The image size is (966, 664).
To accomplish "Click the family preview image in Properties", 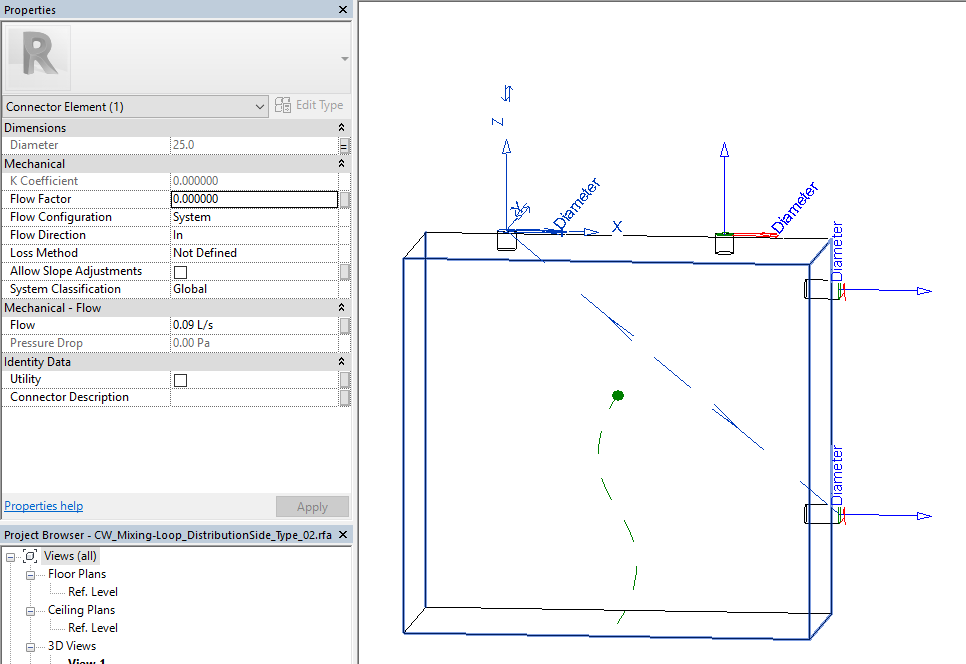I will pos(37,57).
